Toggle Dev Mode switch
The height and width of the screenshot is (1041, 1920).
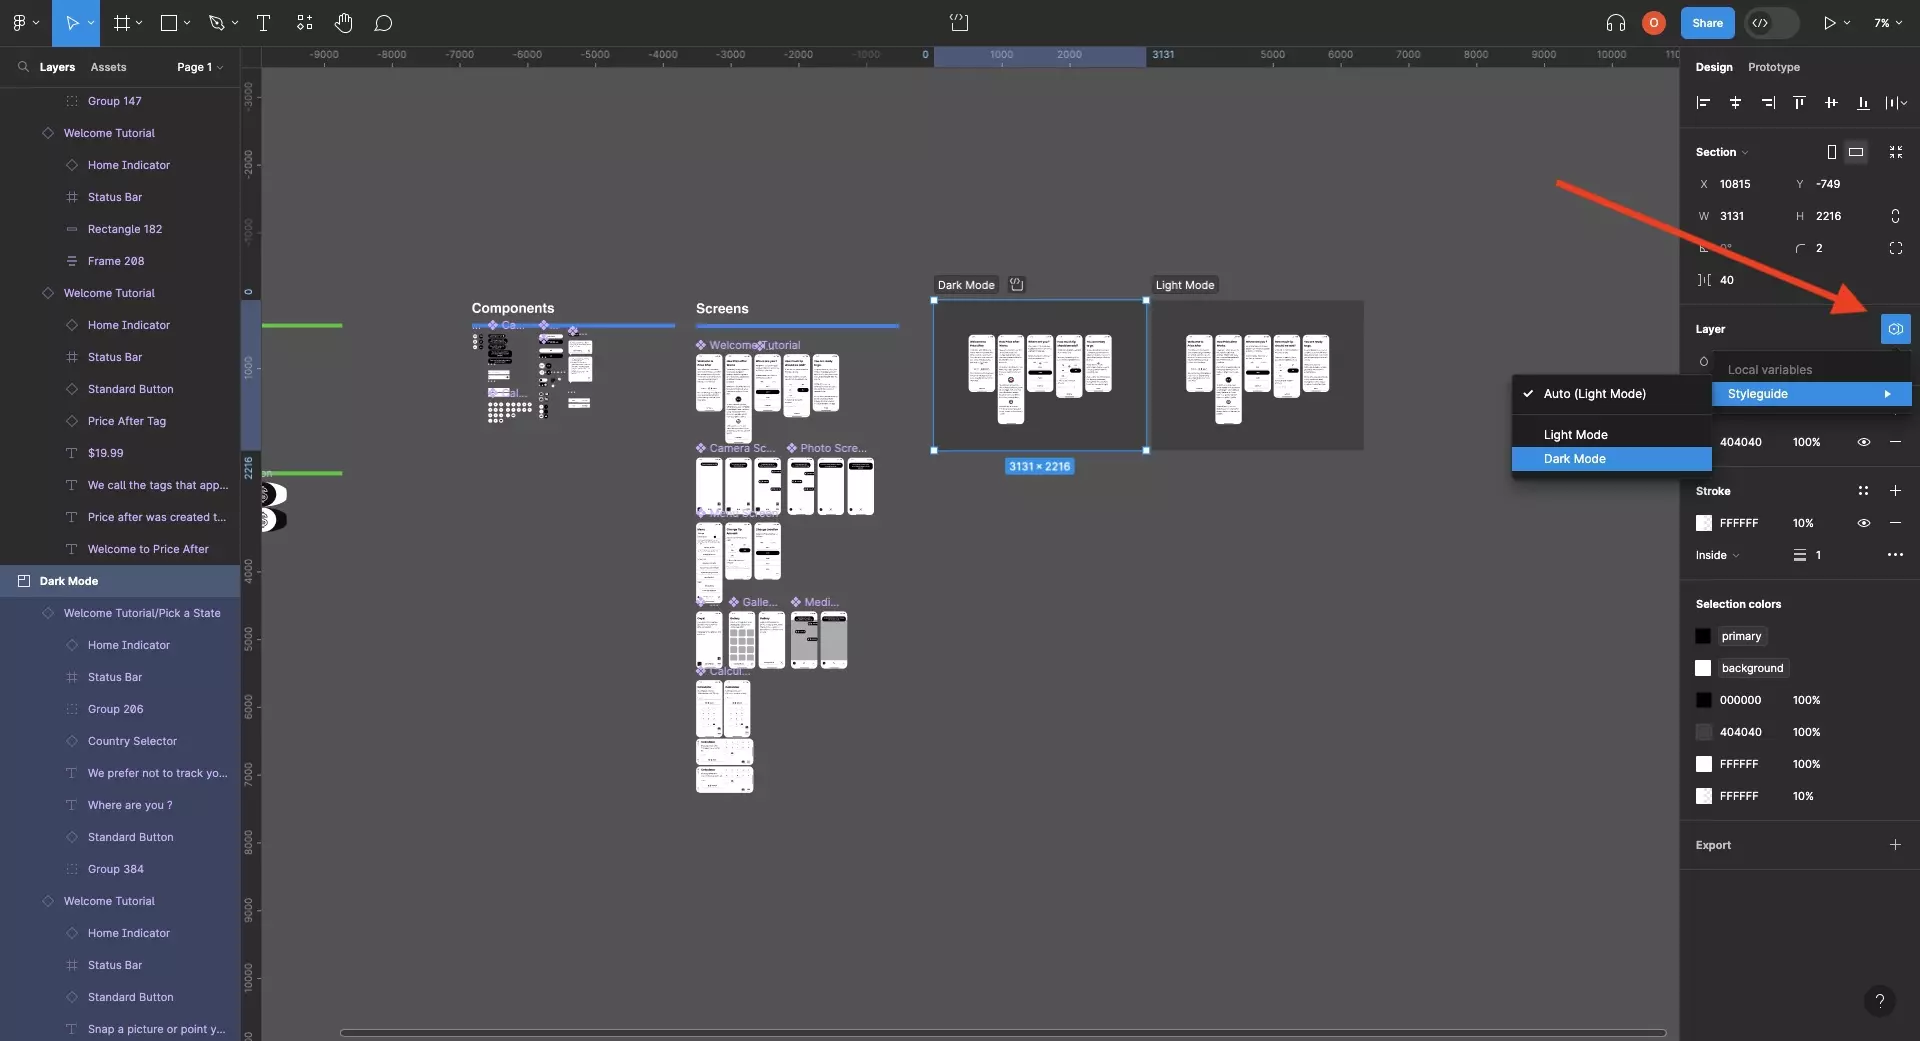(x=1771, y=23)
